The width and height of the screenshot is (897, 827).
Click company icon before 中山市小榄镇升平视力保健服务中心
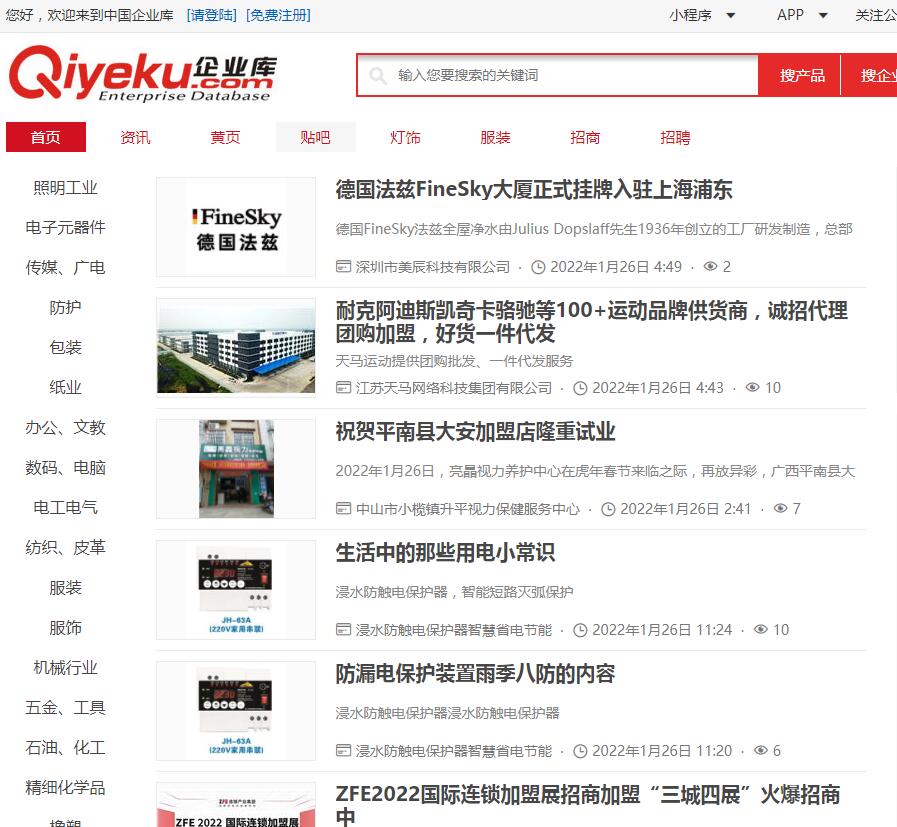(343, 508)
